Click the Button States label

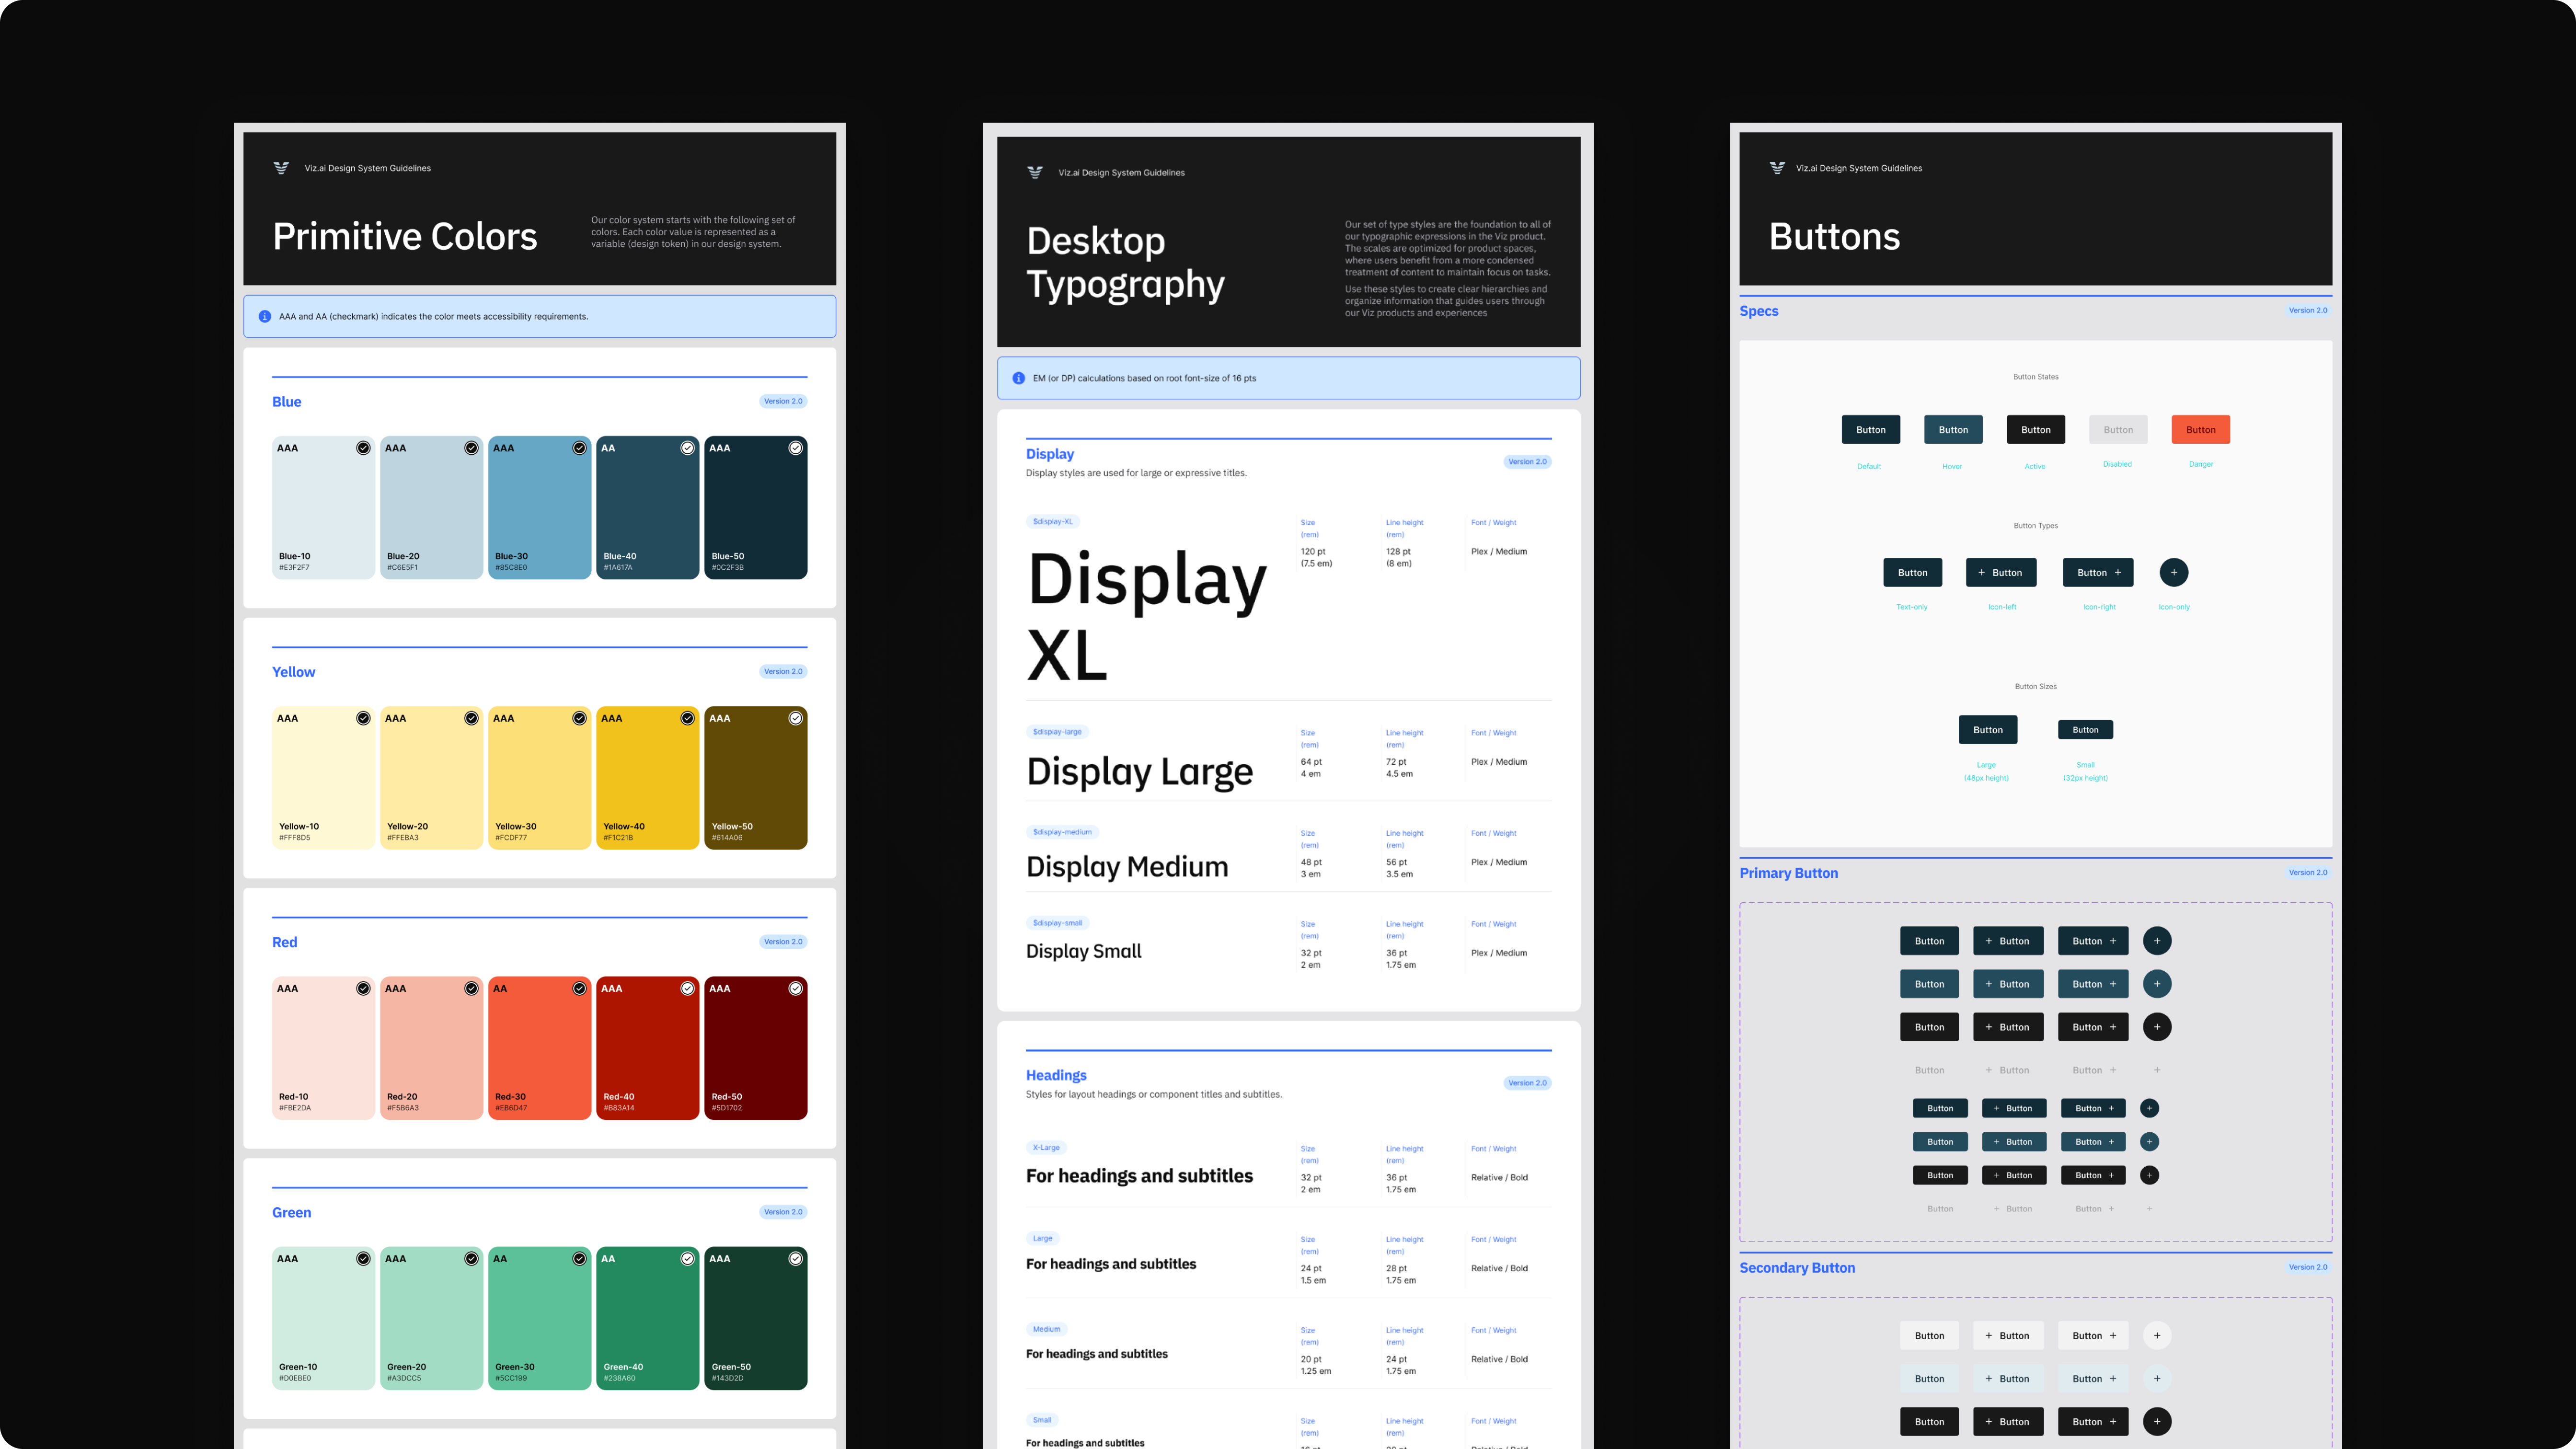coord(2036,377)
